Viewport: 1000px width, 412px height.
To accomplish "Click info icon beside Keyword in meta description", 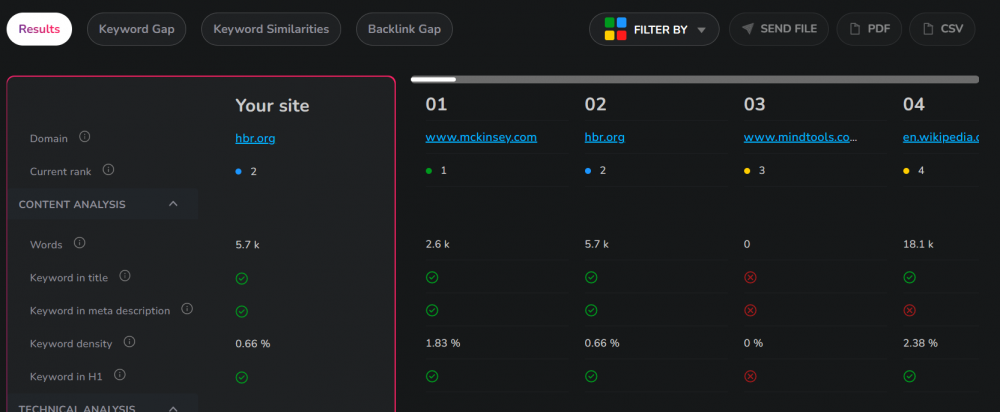I will pos(187,309).
